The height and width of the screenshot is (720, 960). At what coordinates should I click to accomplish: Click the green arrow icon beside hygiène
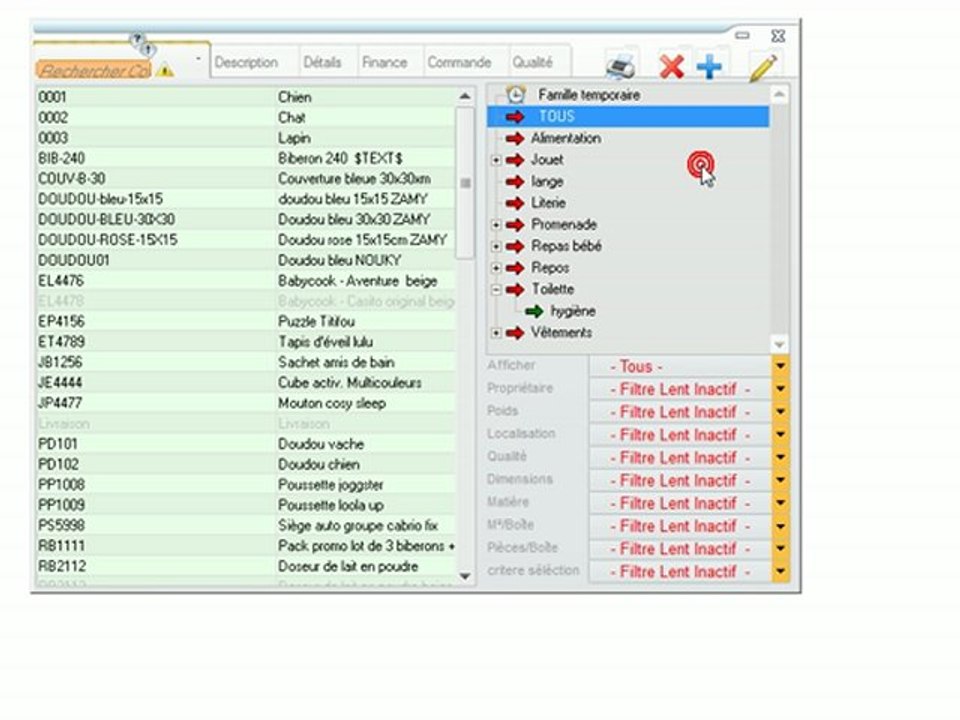[534, 311]
